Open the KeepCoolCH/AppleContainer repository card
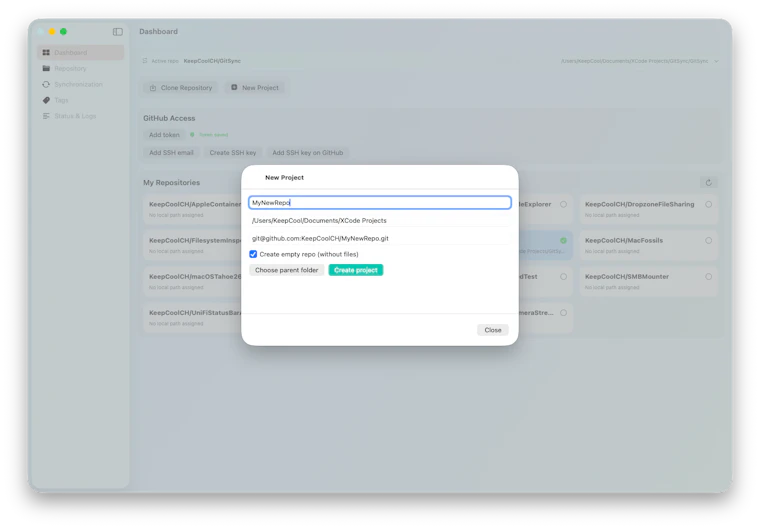 192,209
